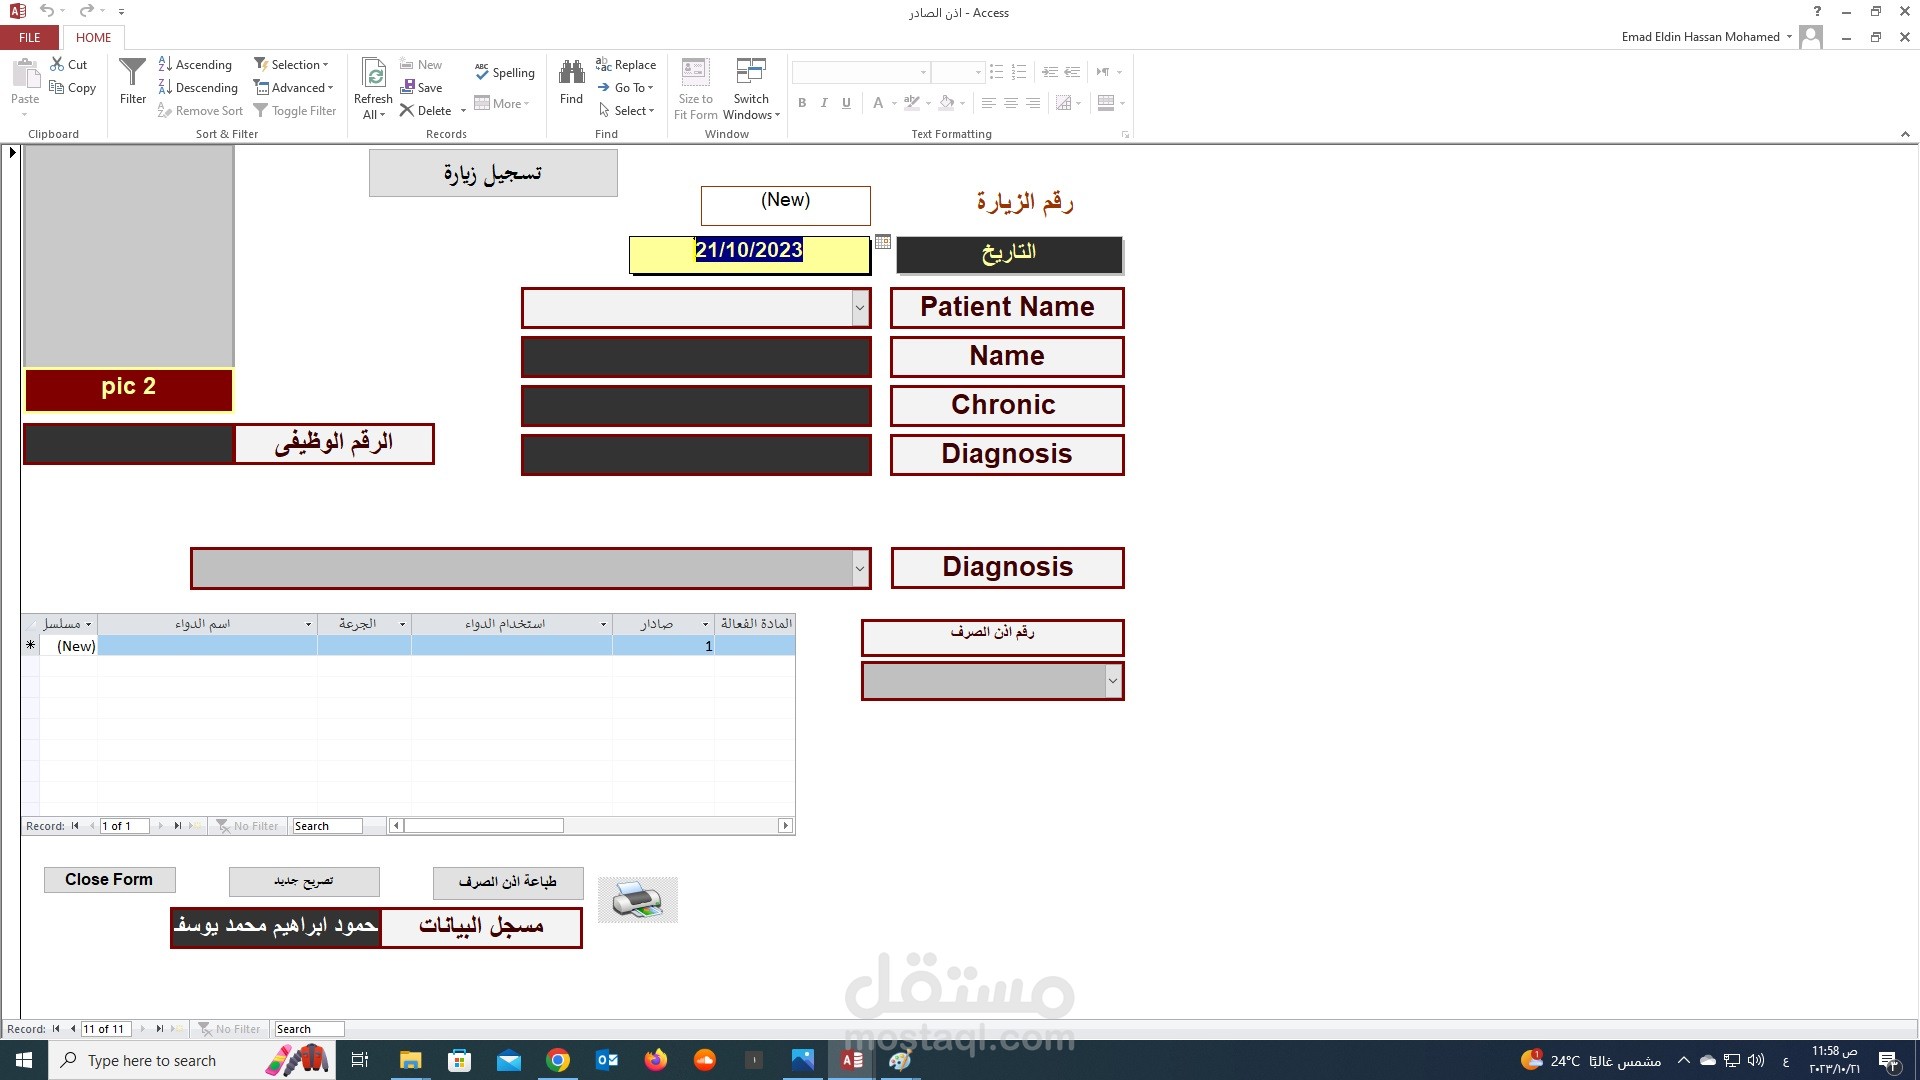Image resolution: width=1920 pixels, height=1080 pixels.
Task: Click bullets list icon in ribbon
Action: pyautogui.click(x=996, y=72)
